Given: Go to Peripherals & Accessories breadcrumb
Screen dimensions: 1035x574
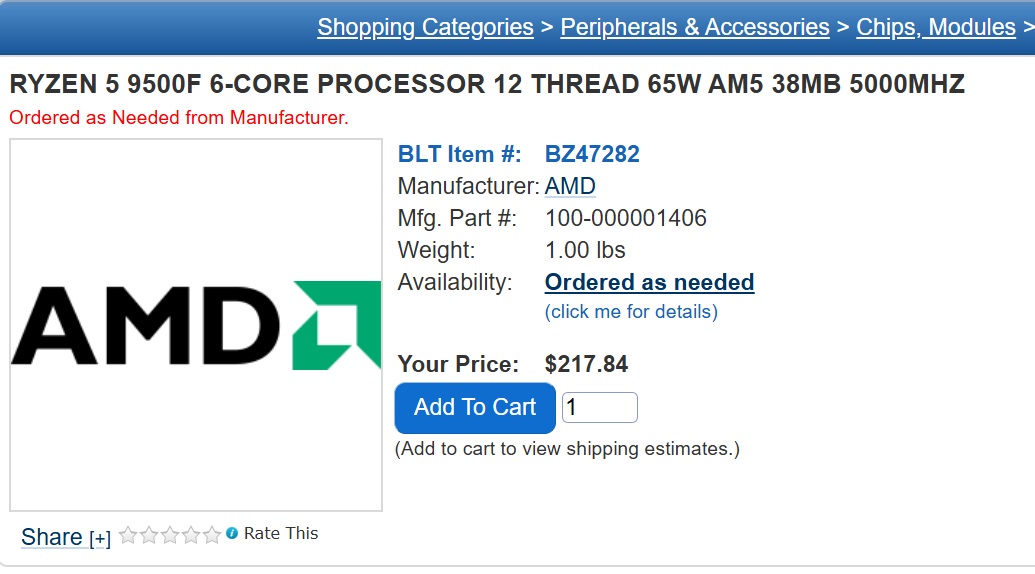Looking at the screenshot, I should (x=695, y=27).
